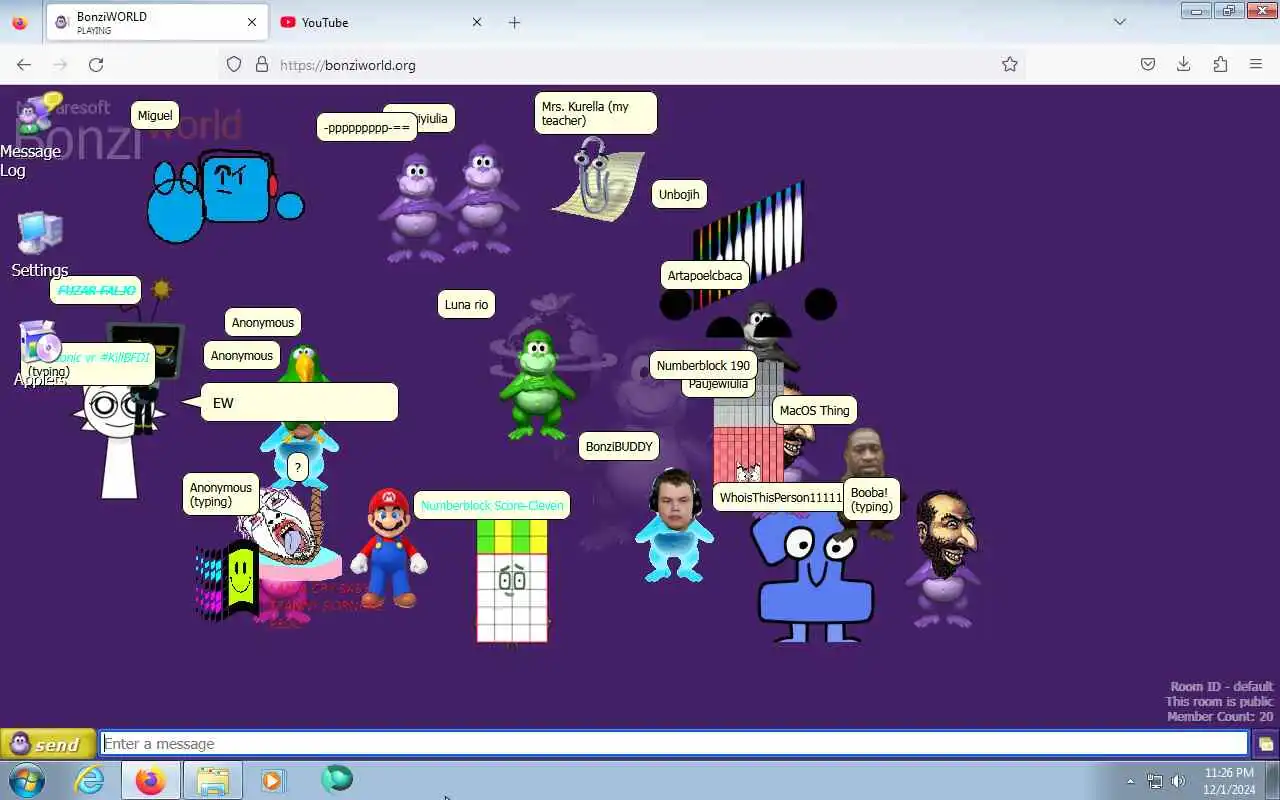Open the Firefox downloads panel

[x=1184, y=64]
